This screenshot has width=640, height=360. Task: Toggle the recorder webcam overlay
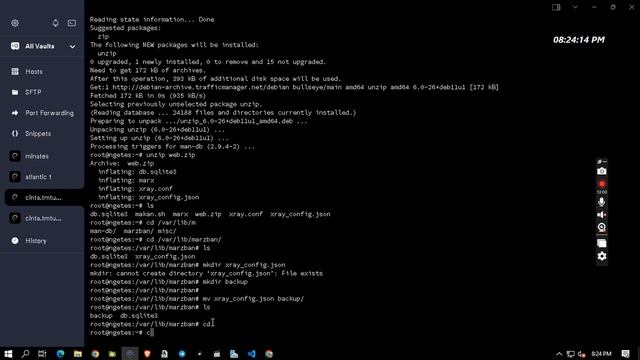(602, 227)
